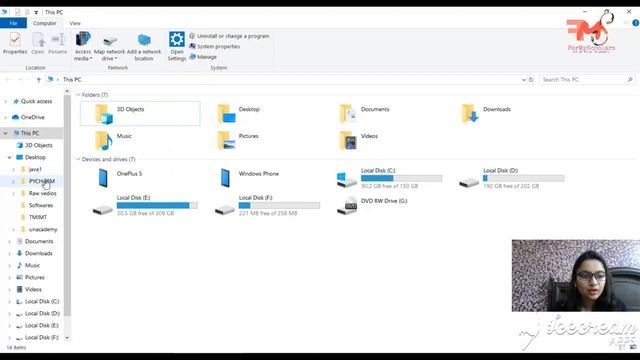
Task: Click the Search This PC field
Action: (587, 80)
